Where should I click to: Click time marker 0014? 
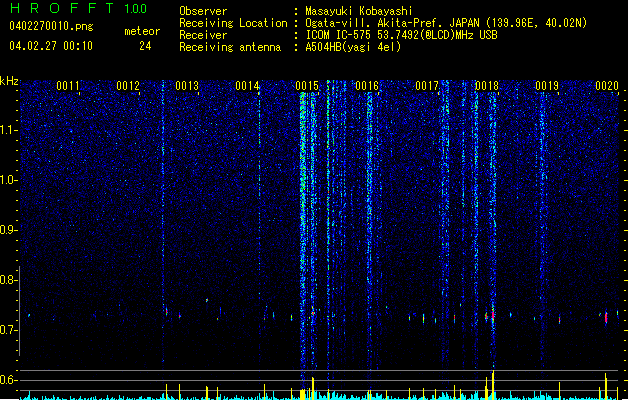click(247, 85)
